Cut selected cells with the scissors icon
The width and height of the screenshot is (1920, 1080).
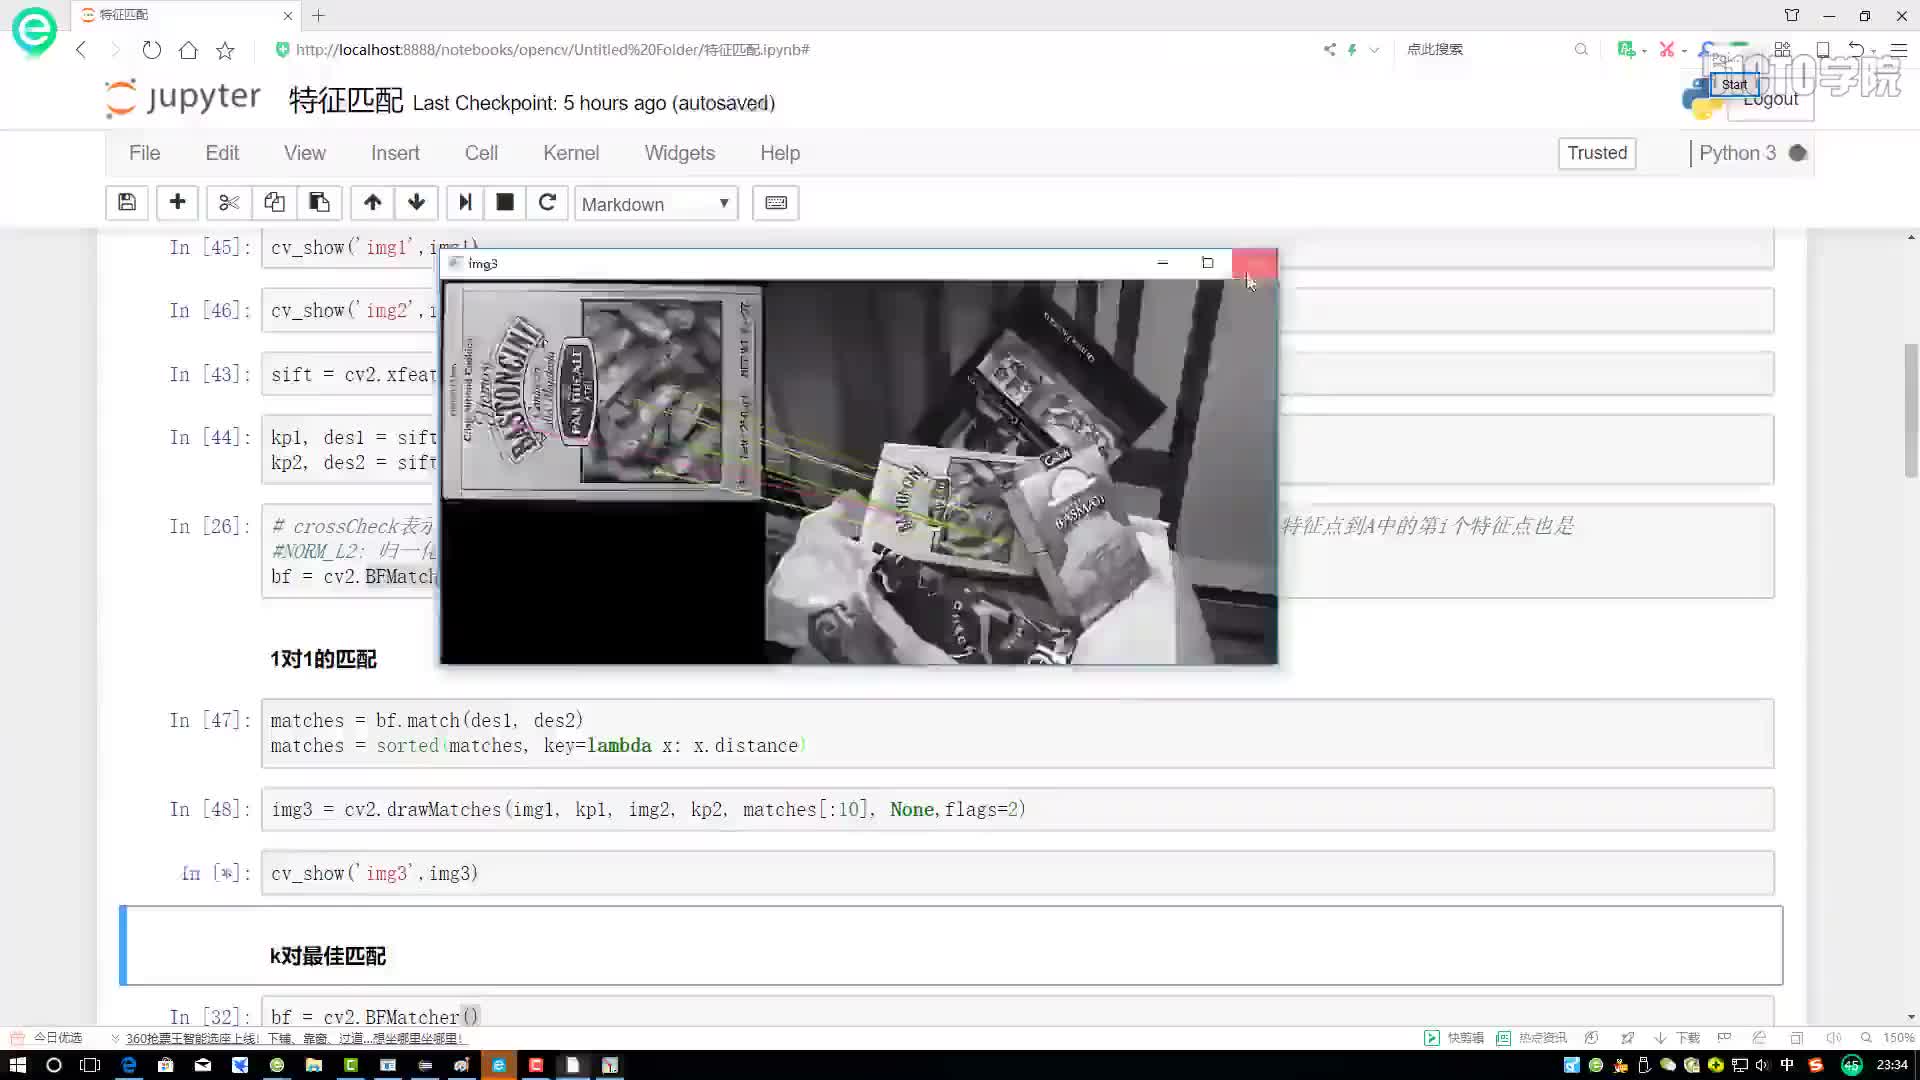click(x=229, y=203)
